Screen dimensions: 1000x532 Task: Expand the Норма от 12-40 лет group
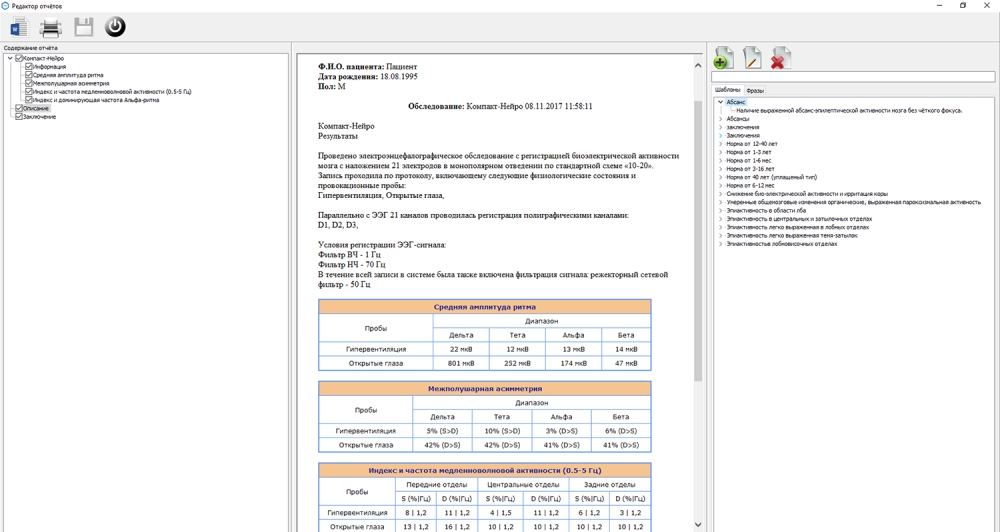point(720,144)
